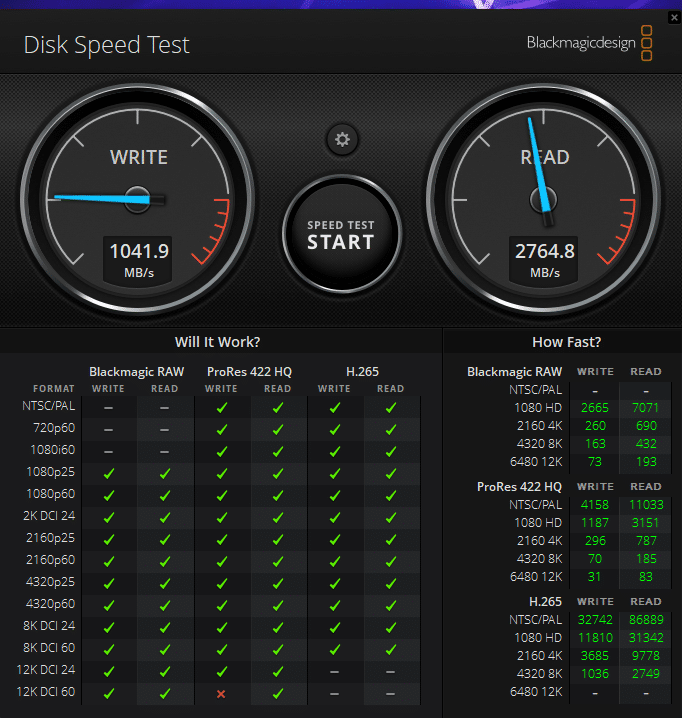Click the H.265 1080 HD write value 11810
This screenshot has width=682, height=718.
[595, 637]
